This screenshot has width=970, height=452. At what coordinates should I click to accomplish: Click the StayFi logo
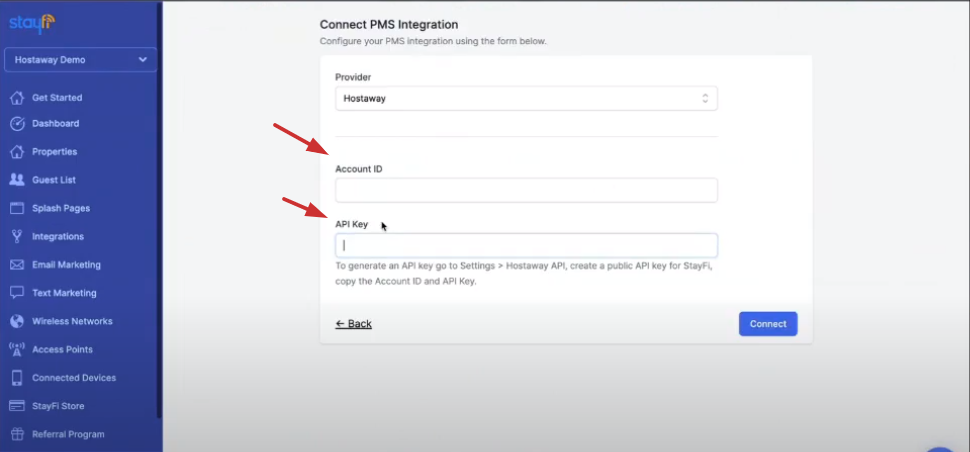click(x=32, y=24)
